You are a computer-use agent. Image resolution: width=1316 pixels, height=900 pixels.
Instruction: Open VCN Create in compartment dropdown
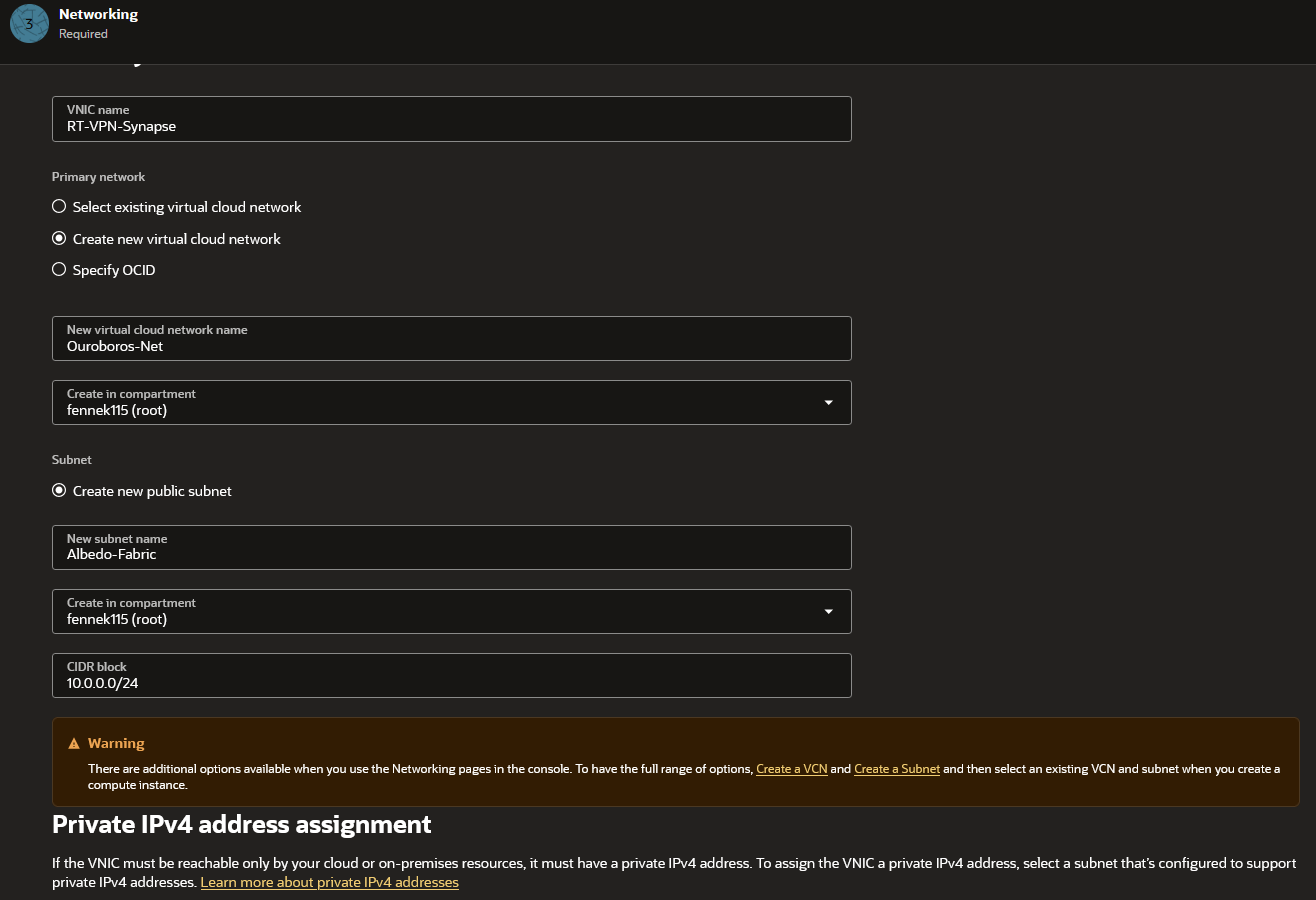click(x=452, y=402)
